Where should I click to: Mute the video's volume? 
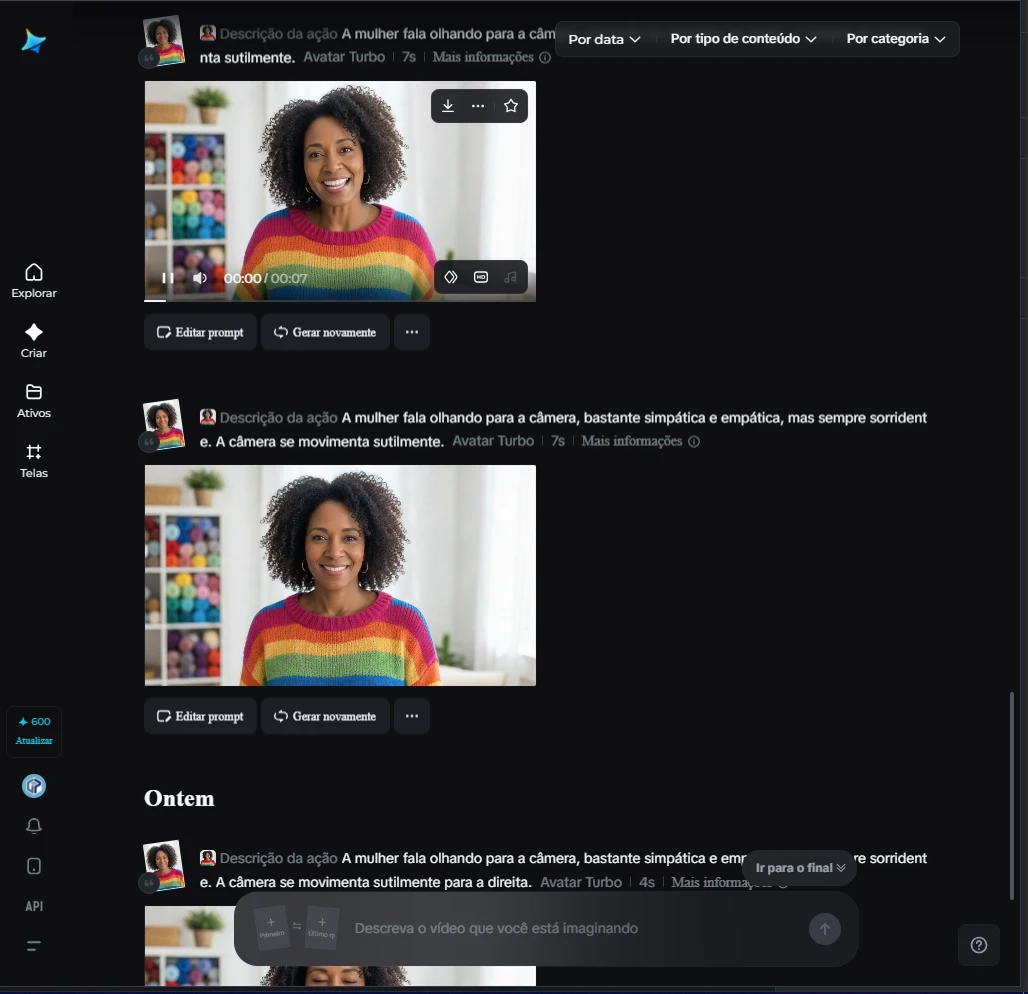[199, 278]
